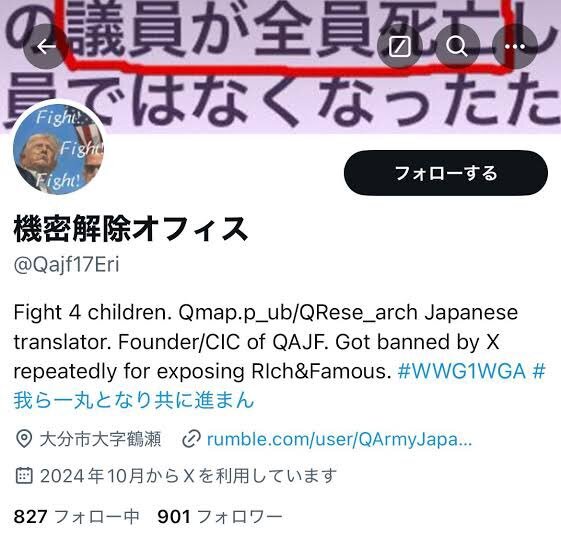561x547 pixels.
Task: Tap the location pin icon
Action: tap(24, 439)
